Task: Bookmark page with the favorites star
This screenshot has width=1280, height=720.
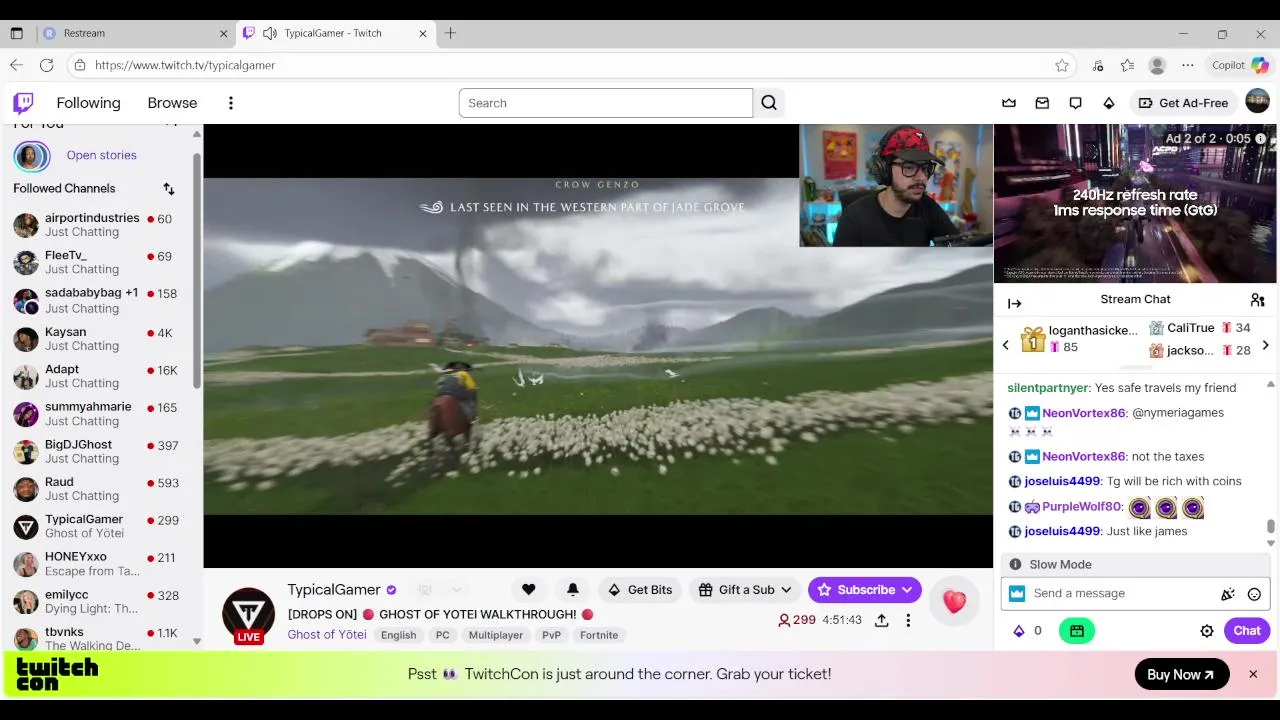Action: tap(1062, 65)
